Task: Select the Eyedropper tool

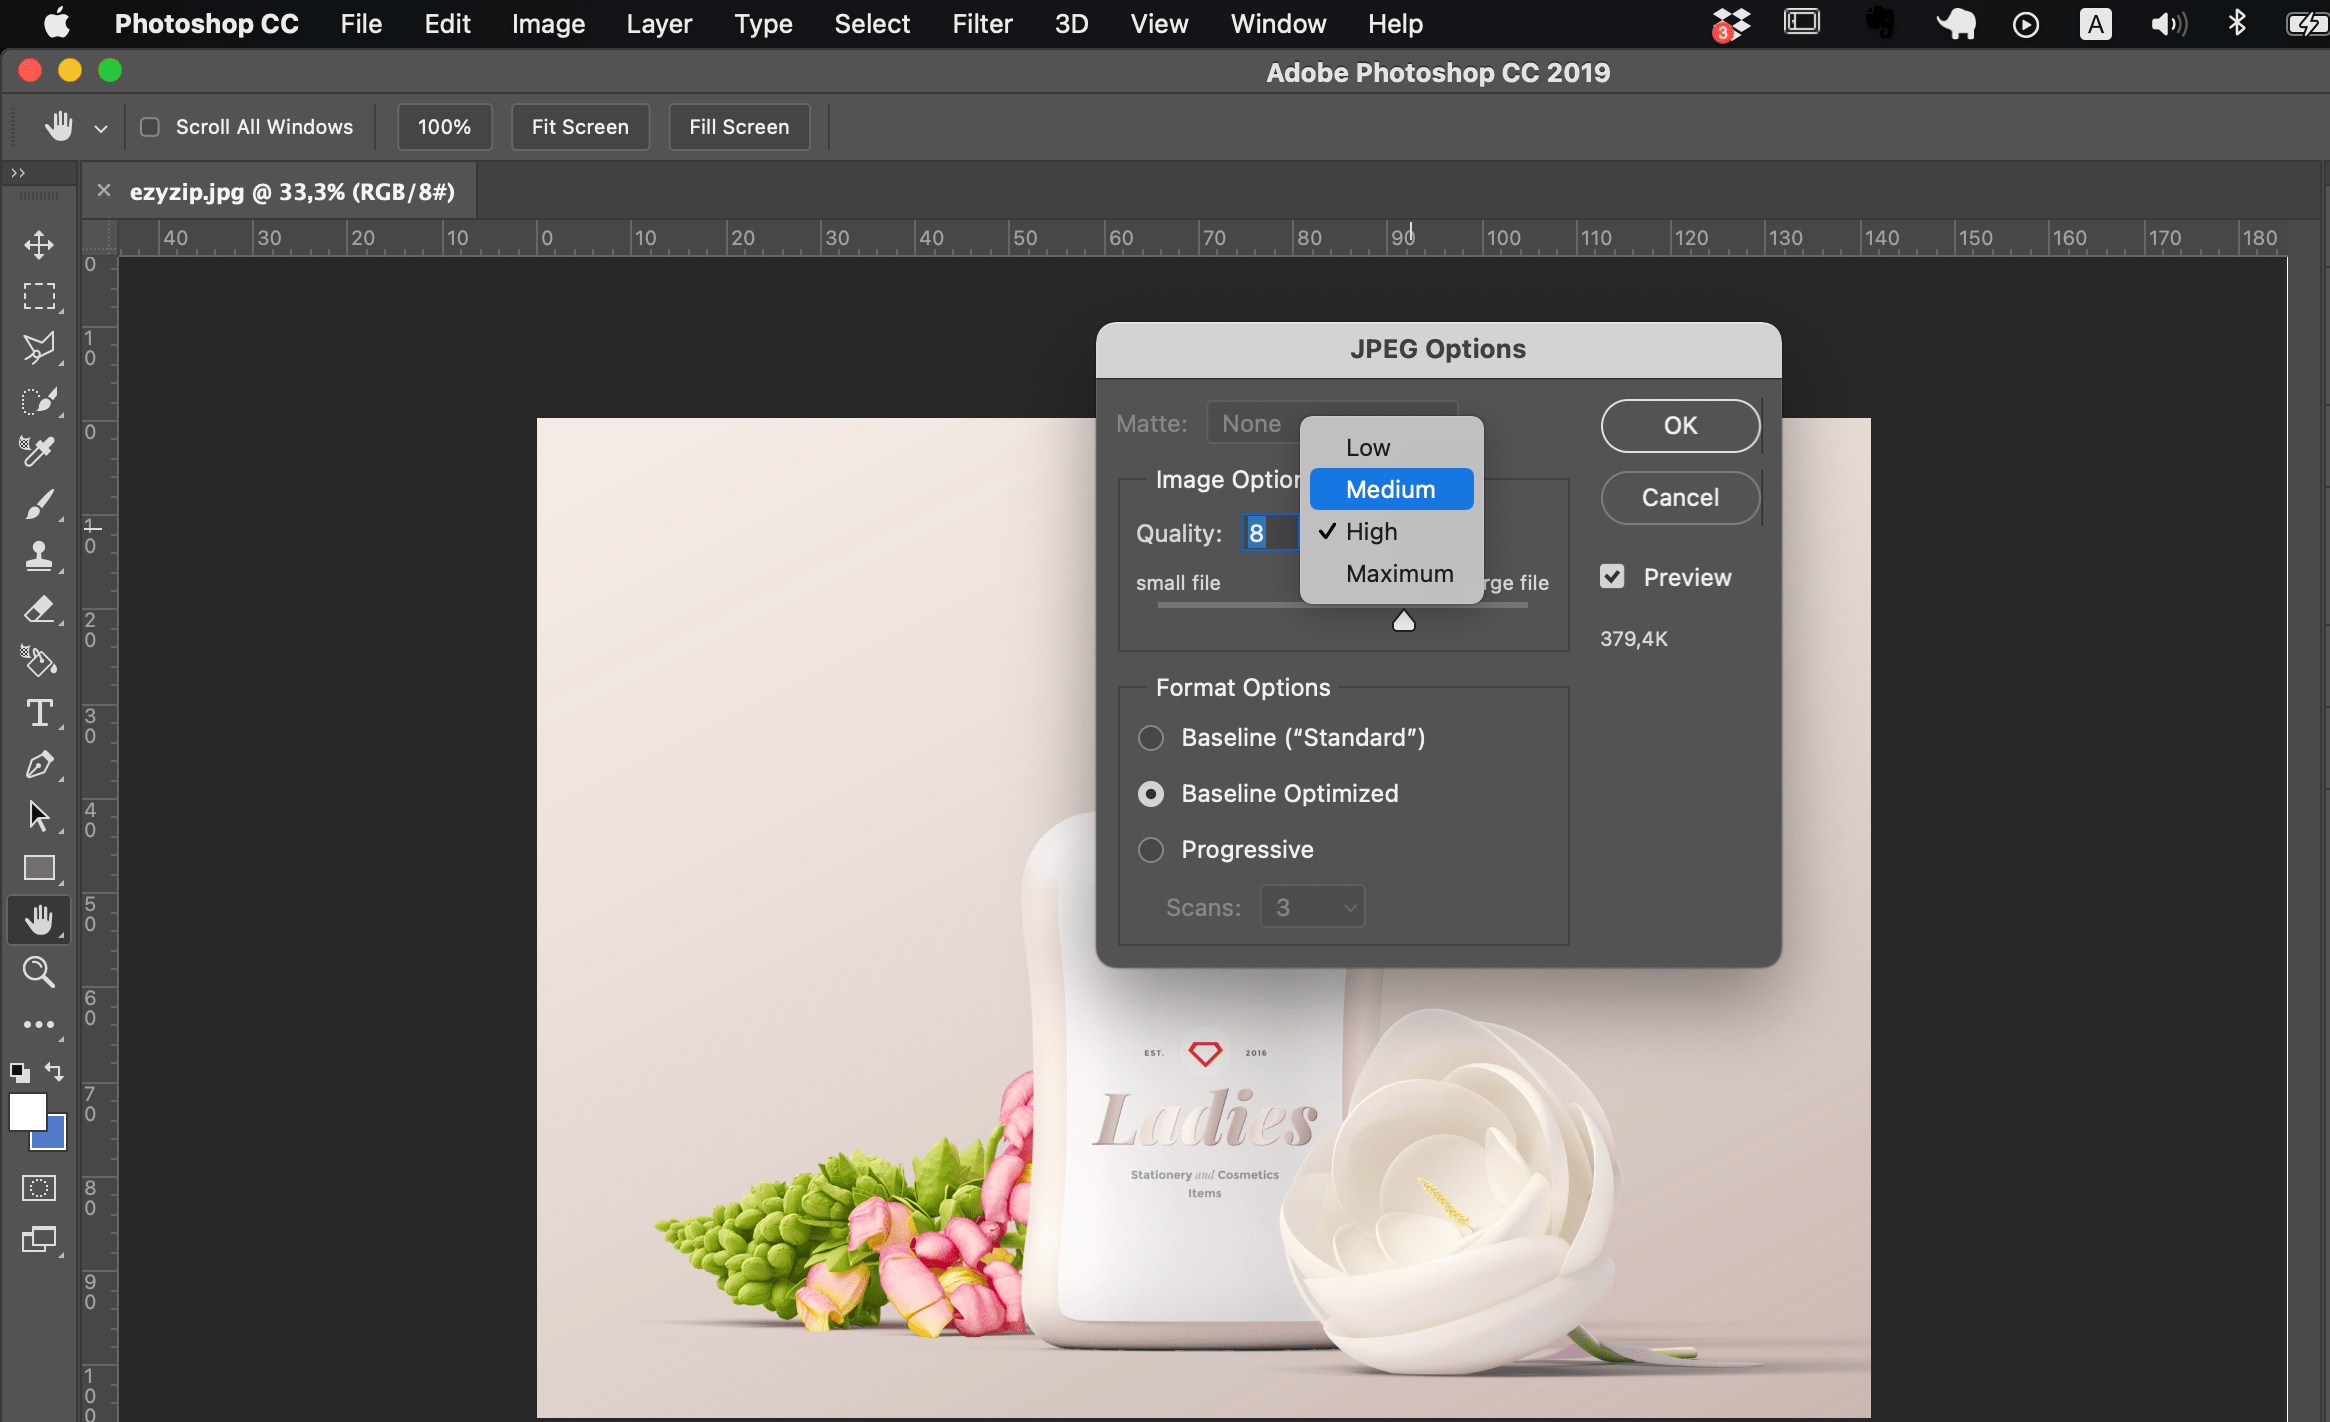Action: (39, 452)
